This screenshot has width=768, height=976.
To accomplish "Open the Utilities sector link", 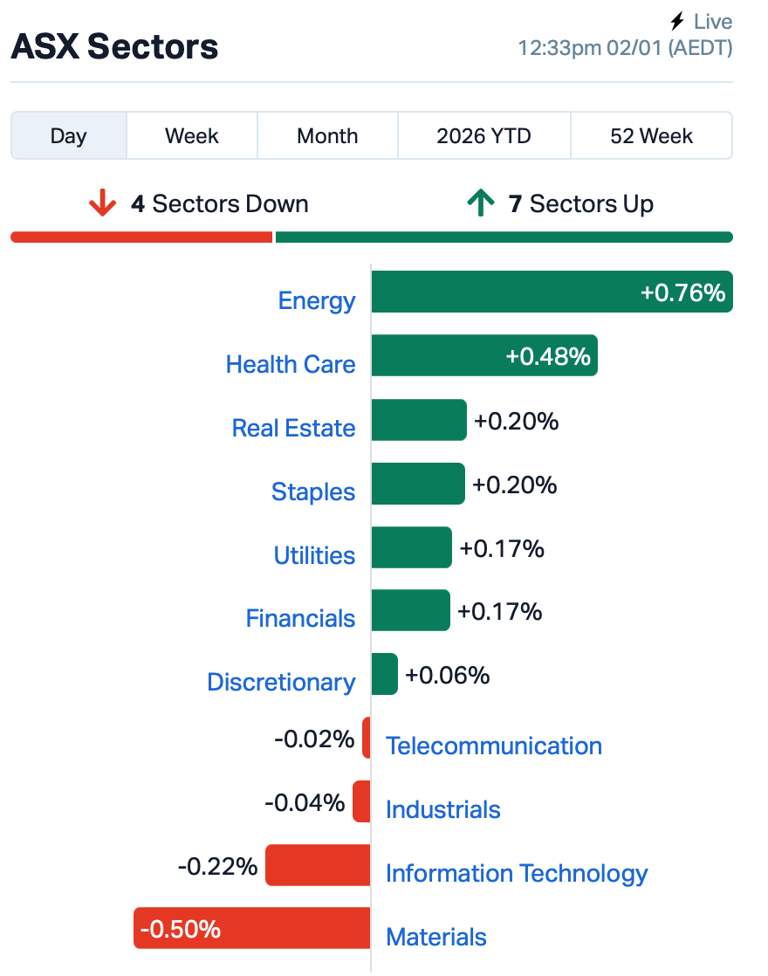I will pyautogui.click(x=315, y=555).
